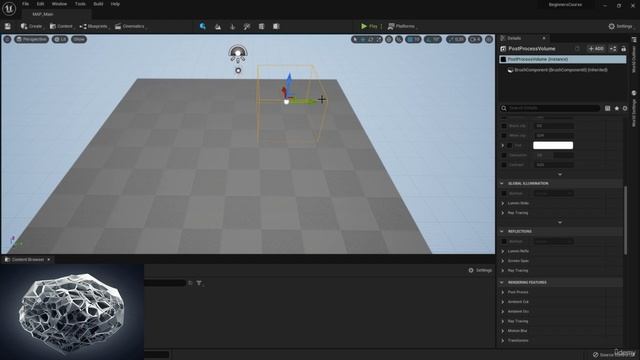Image resolution: width=640 pixels, height=360 pixels.
Task: Open the Build menu
Action: (98, 4)
